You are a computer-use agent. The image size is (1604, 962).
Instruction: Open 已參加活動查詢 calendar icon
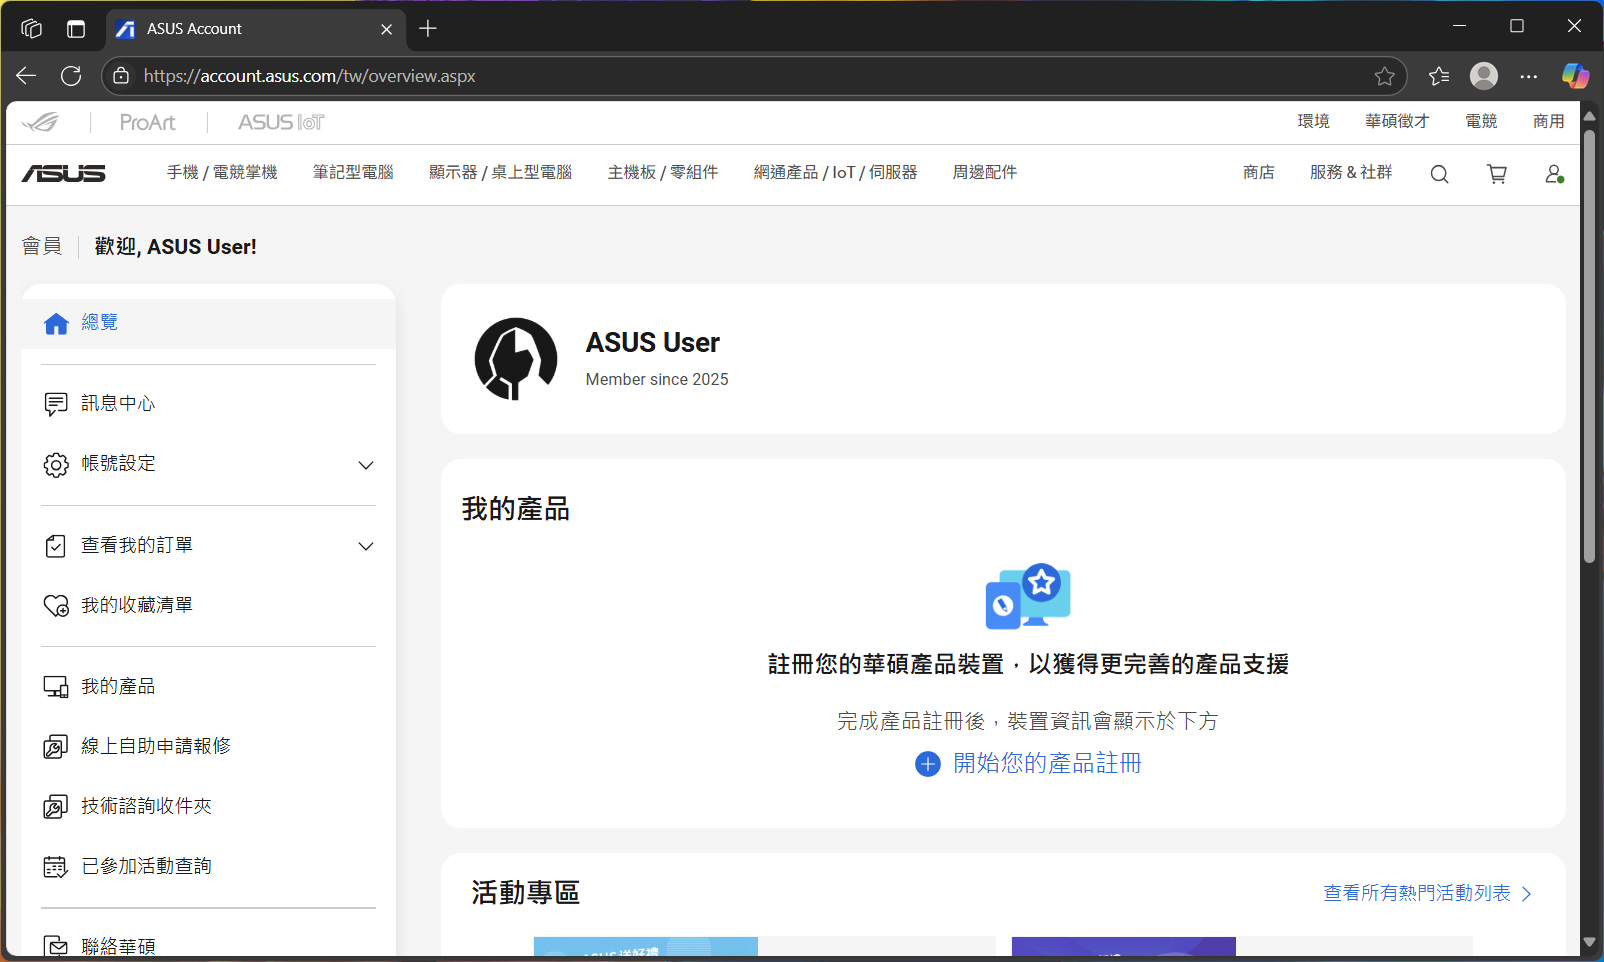56,867
